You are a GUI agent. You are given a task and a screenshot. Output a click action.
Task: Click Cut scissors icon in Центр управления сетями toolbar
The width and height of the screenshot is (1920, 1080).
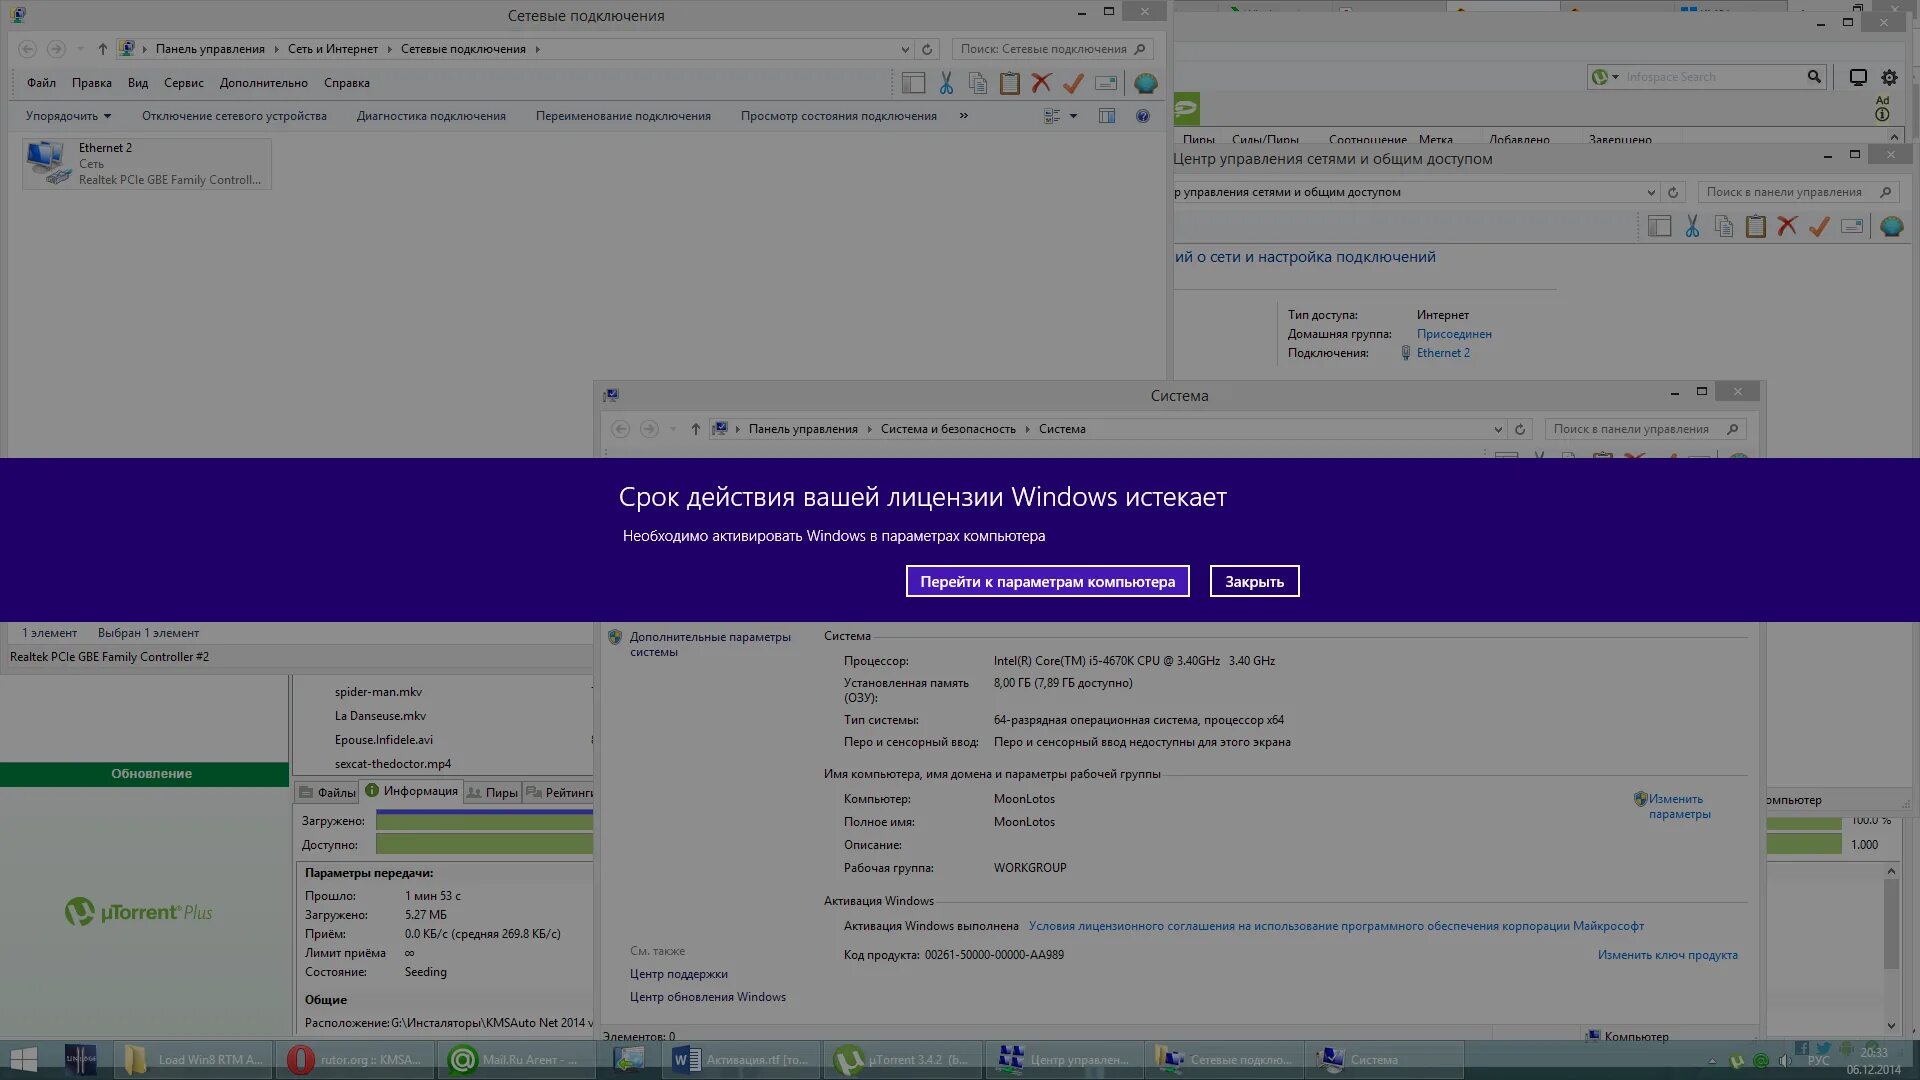click(x=1692, y=227)
